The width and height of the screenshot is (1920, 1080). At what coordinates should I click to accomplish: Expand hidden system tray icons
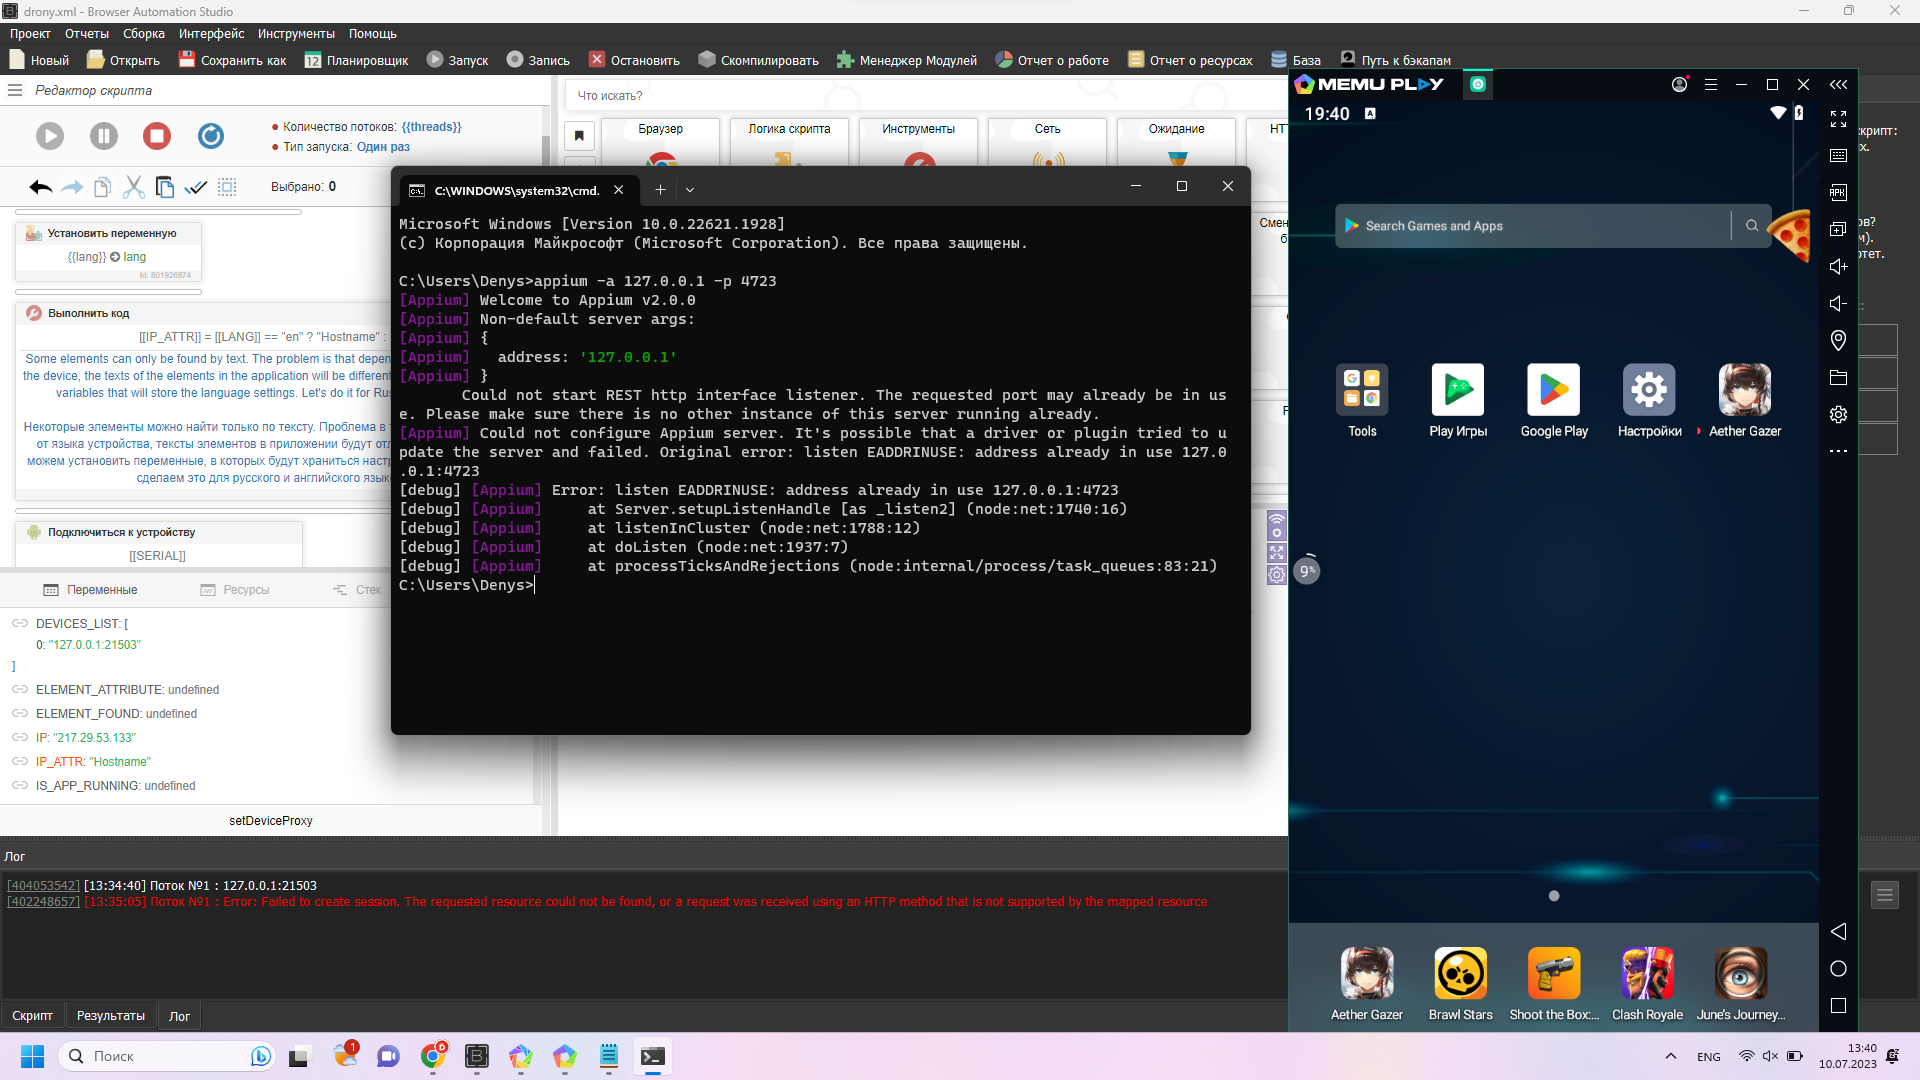[1670, 1056]
